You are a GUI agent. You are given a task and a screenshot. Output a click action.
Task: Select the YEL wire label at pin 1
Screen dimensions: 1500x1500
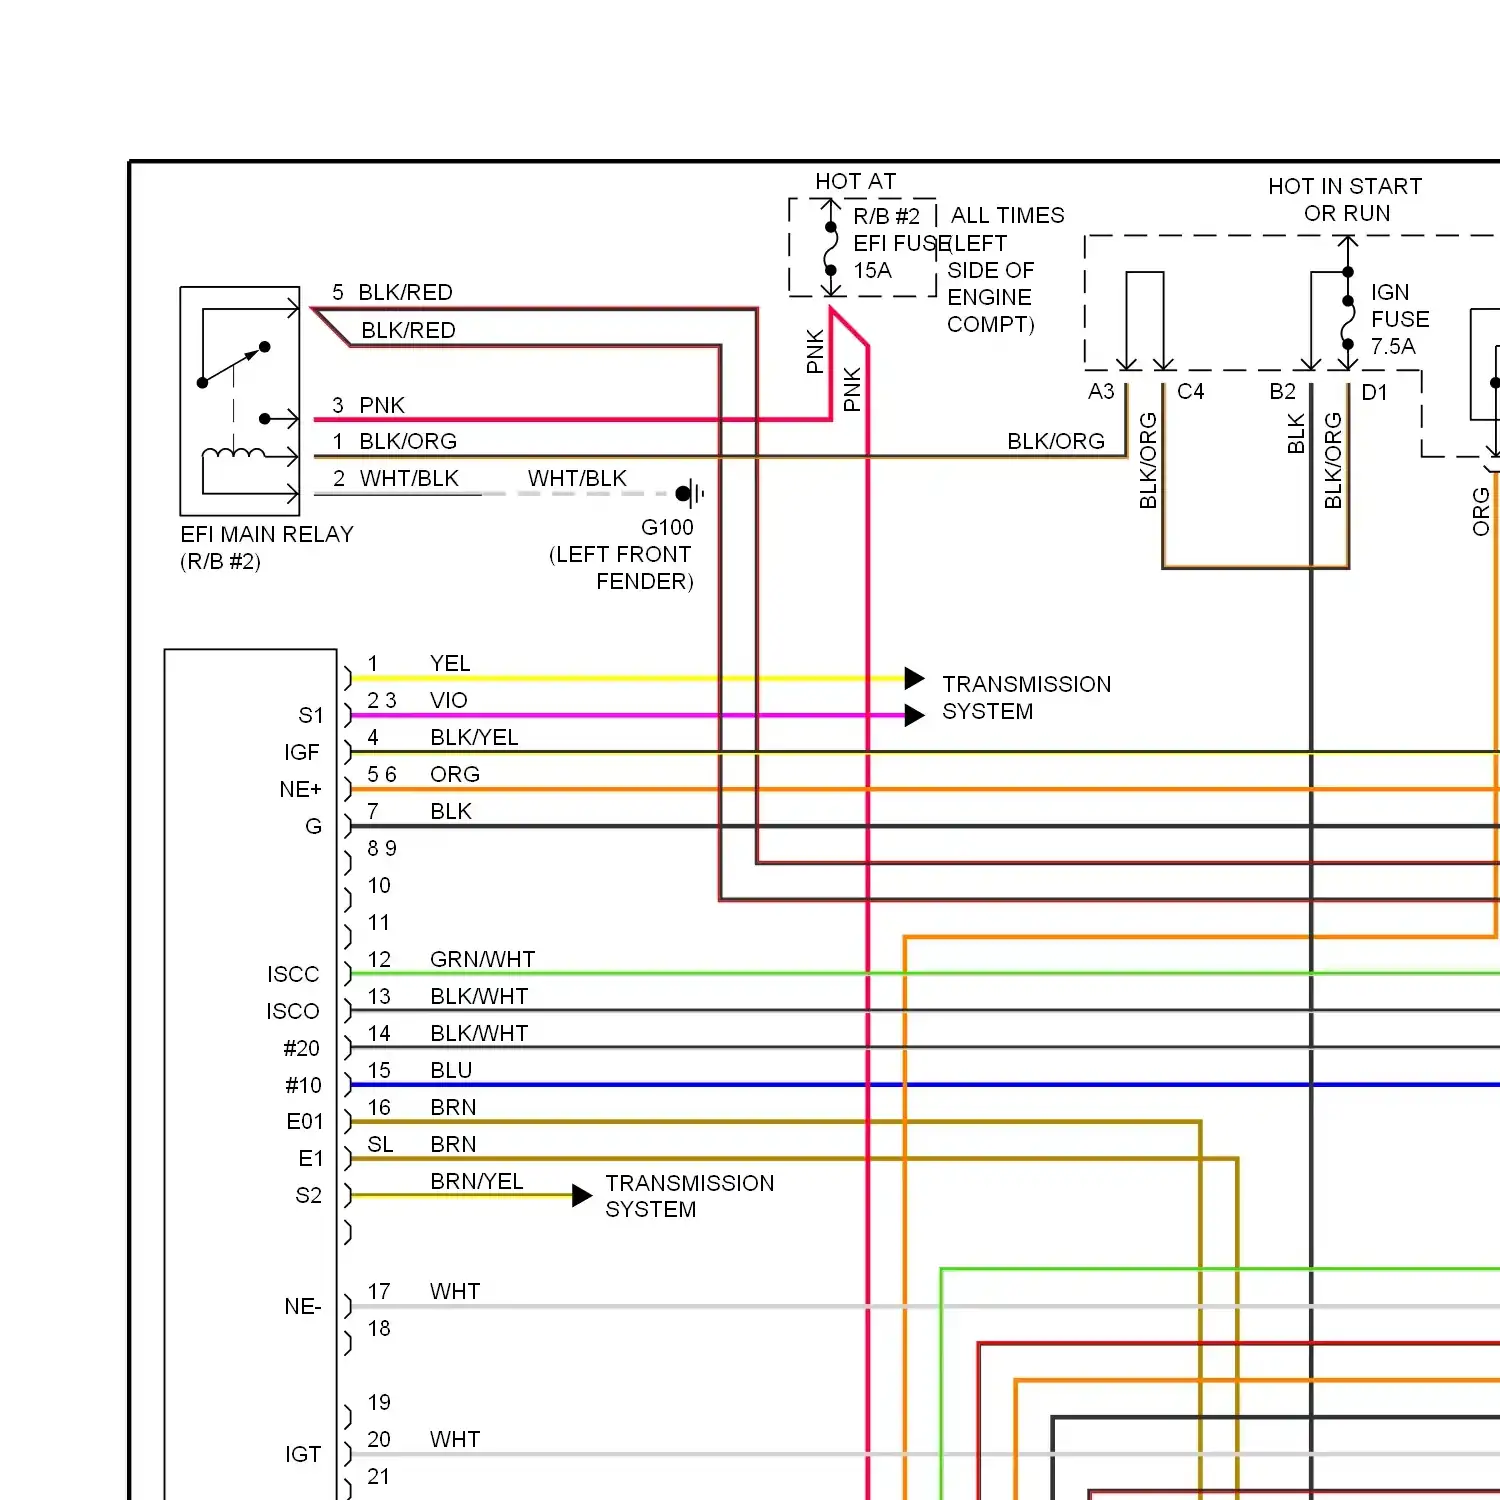tap(450, 663)
